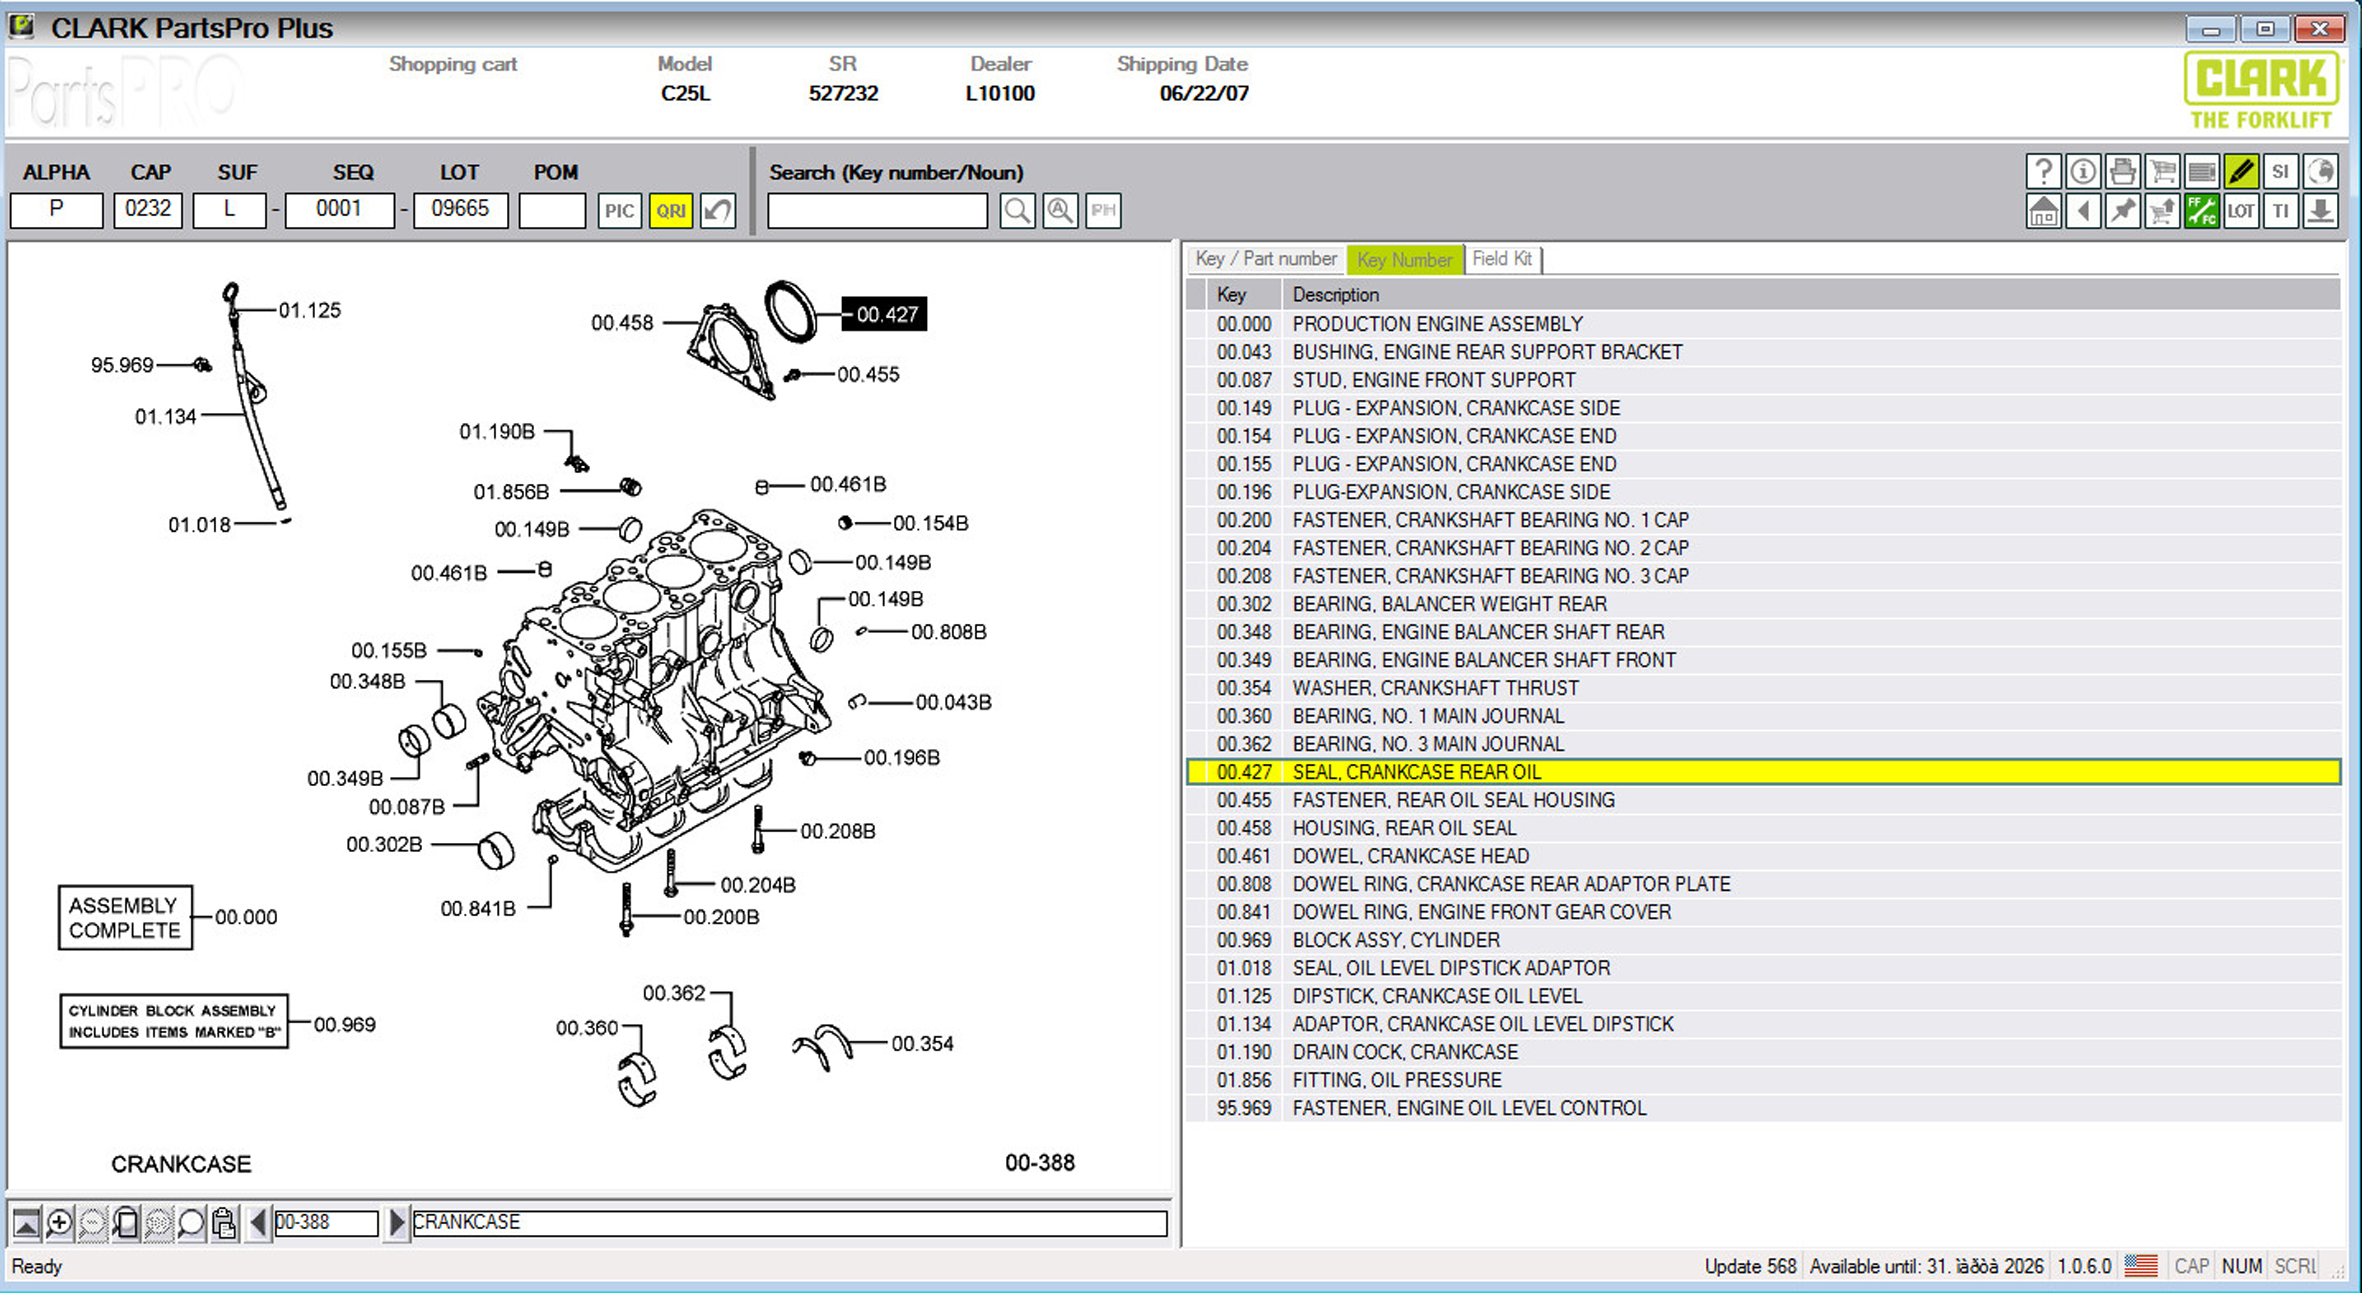Click the pushpin bookmark icon
The width and height of the screenshot is (2362, 1293).
pyautogui.click(x=2122, y=211)
